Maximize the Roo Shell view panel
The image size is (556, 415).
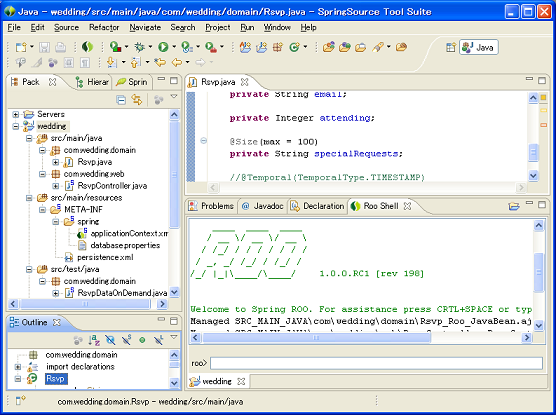pos(542,205)
